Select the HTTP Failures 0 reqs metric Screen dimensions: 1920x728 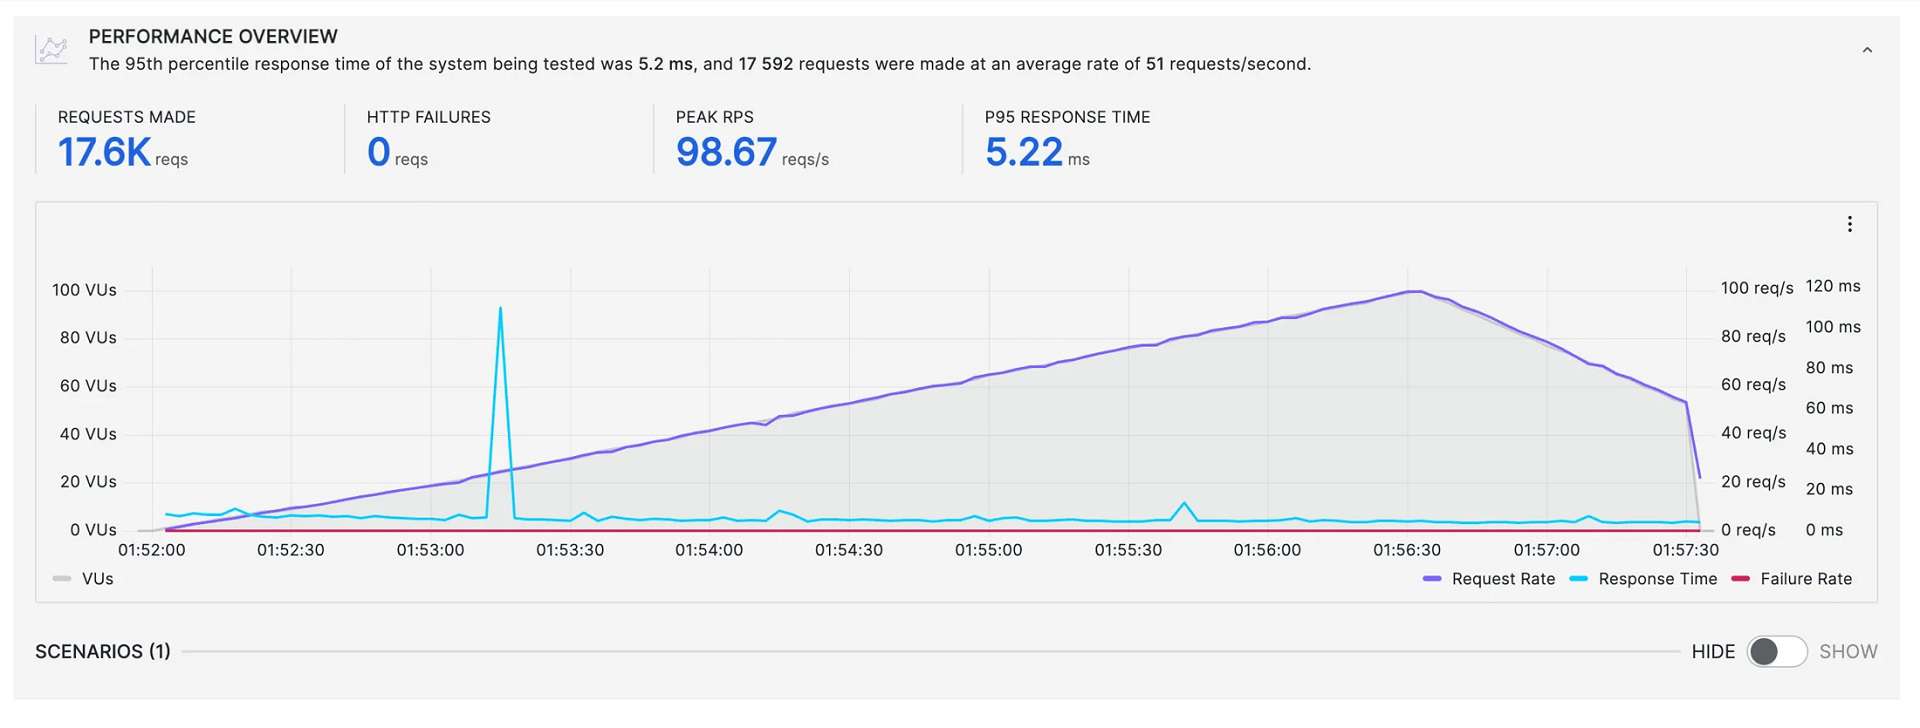click(x=380, y=152)
